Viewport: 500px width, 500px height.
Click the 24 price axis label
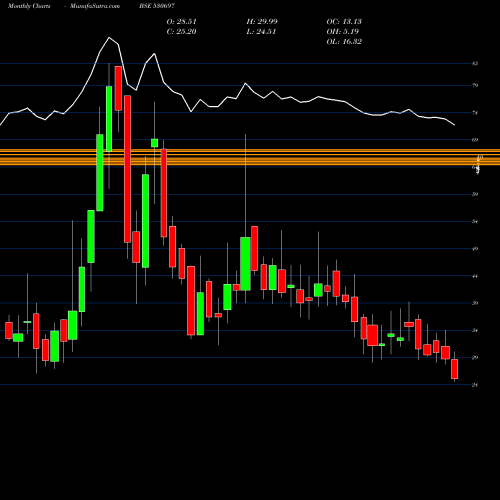coord(475,385)
